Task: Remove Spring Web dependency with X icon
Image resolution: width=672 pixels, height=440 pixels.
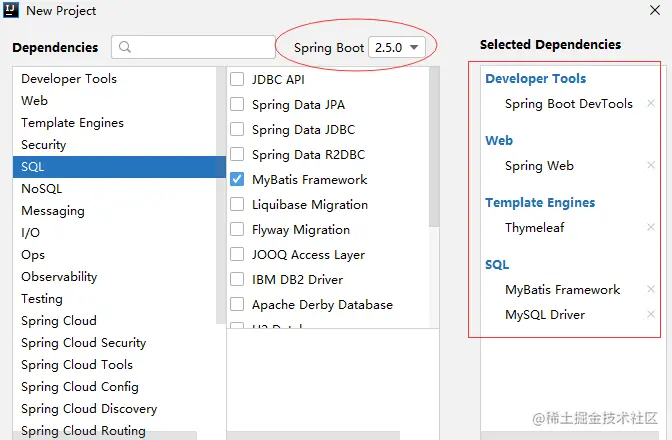Action: point(651,166)
